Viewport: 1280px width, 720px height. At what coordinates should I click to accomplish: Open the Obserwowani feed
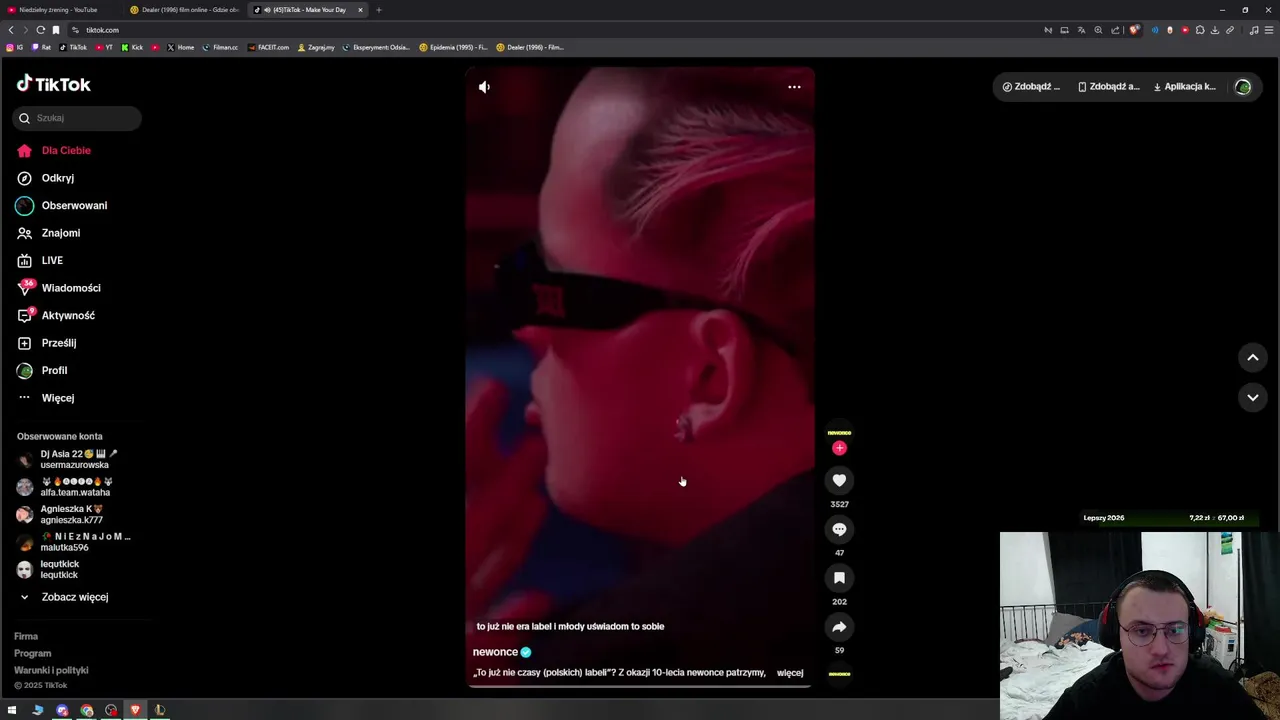click(73, 205)
